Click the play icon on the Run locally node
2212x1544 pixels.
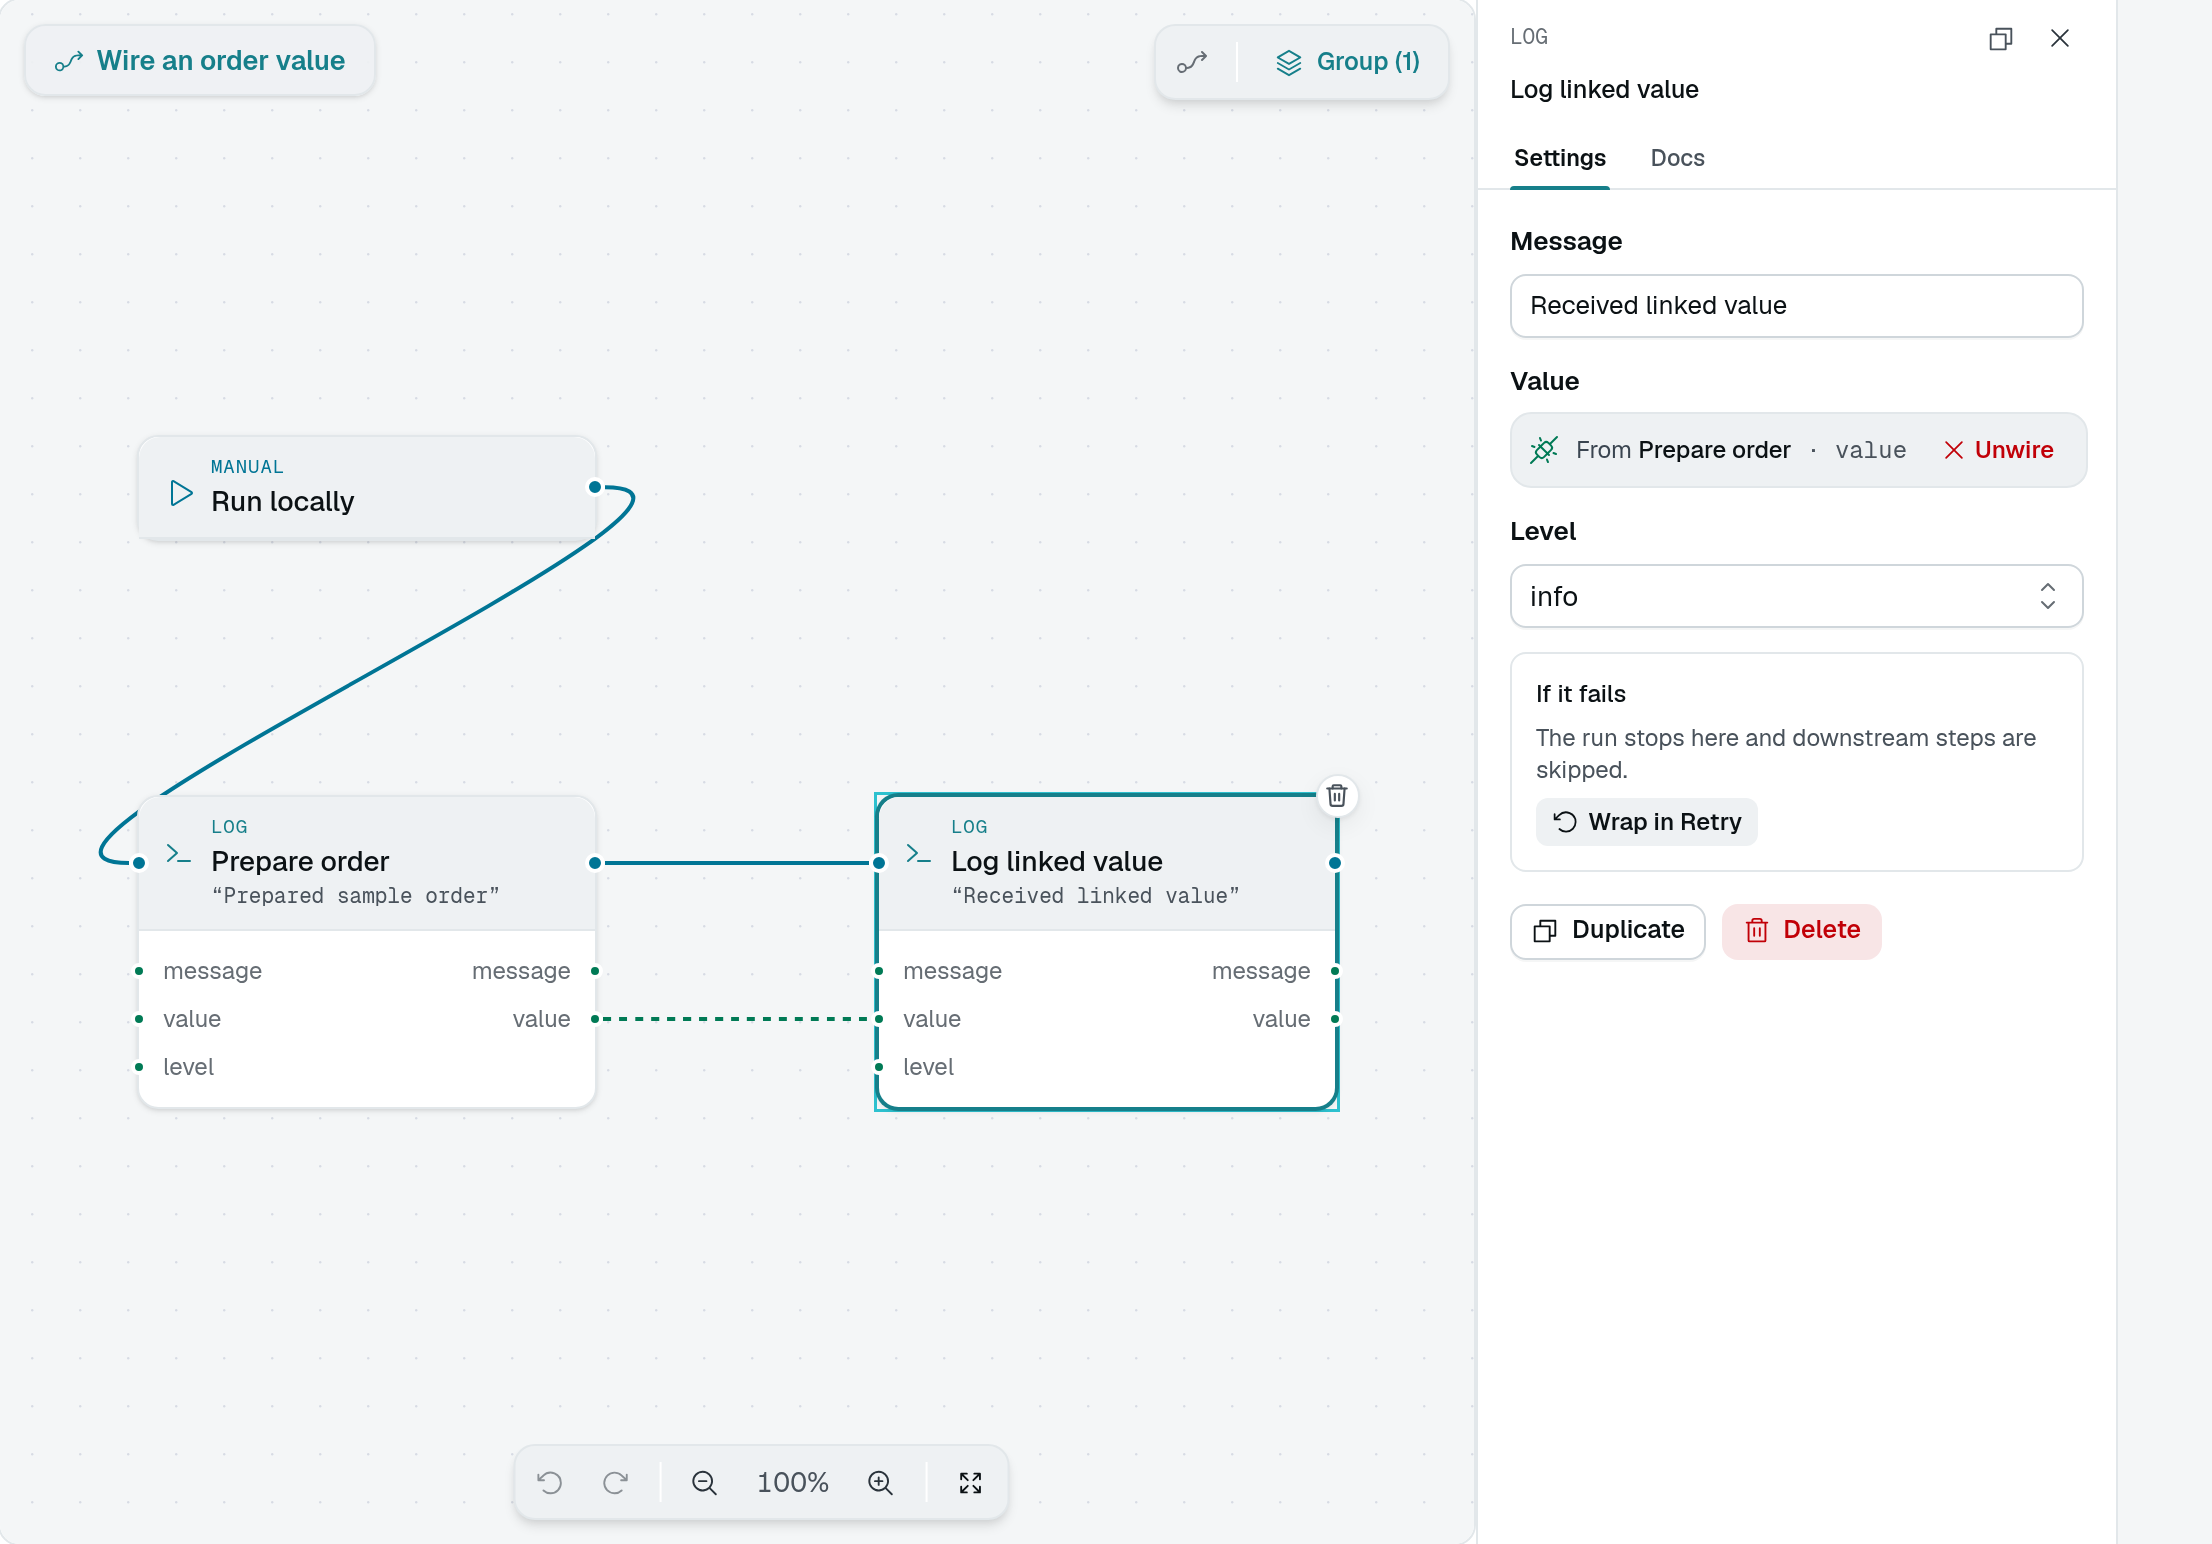click(181, 493)
